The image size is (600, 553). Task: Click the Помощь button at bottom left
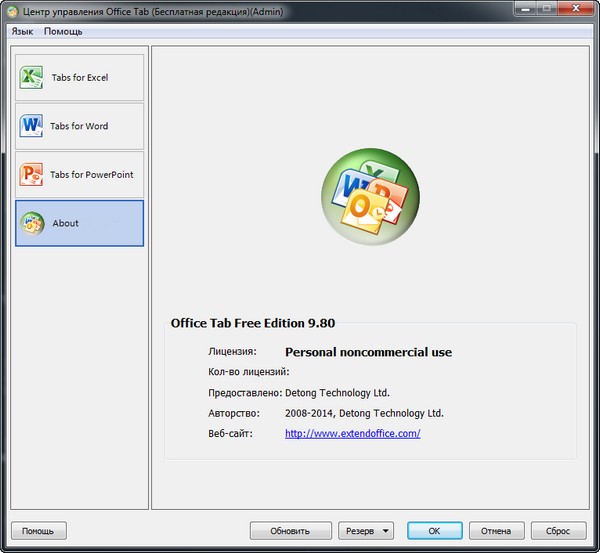[39, 531]
